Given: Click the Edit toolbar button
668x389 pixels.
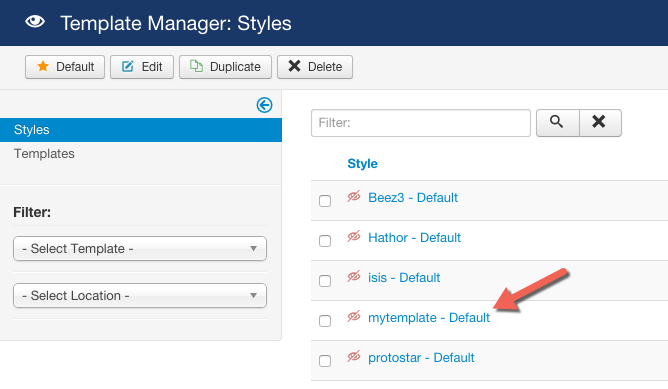Looking at the screenshot, I should pos(142,67).
